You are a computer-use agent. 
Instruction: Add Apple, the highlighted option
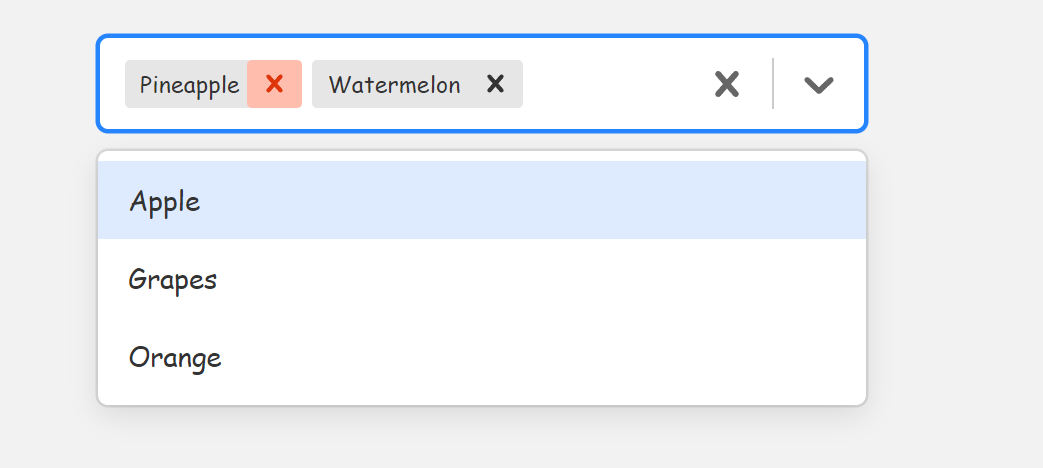[x=165, y=201]
